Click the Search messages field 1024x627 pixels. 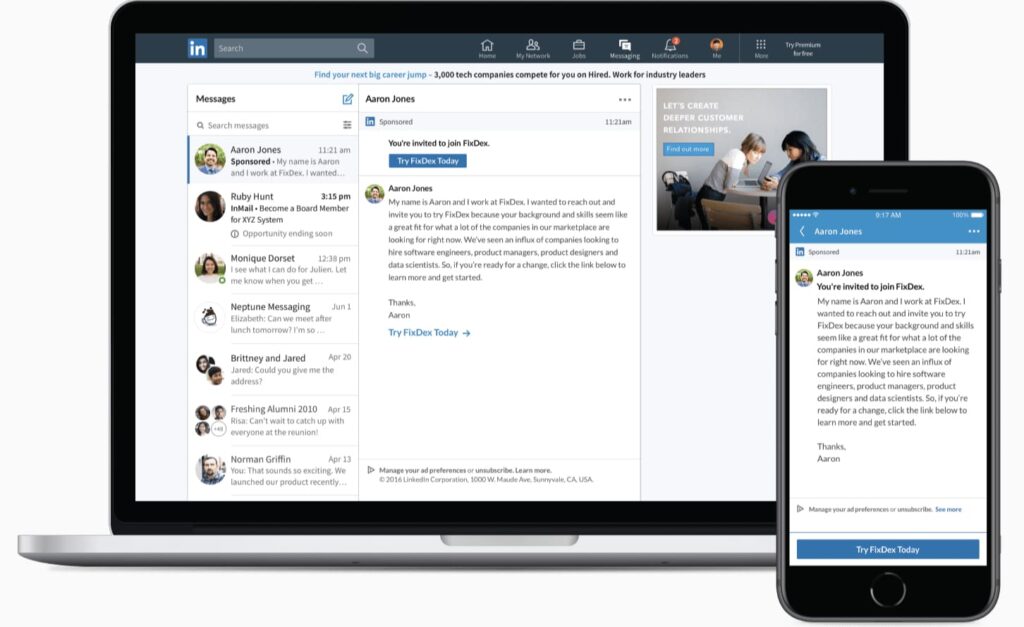tap(266, 125)
